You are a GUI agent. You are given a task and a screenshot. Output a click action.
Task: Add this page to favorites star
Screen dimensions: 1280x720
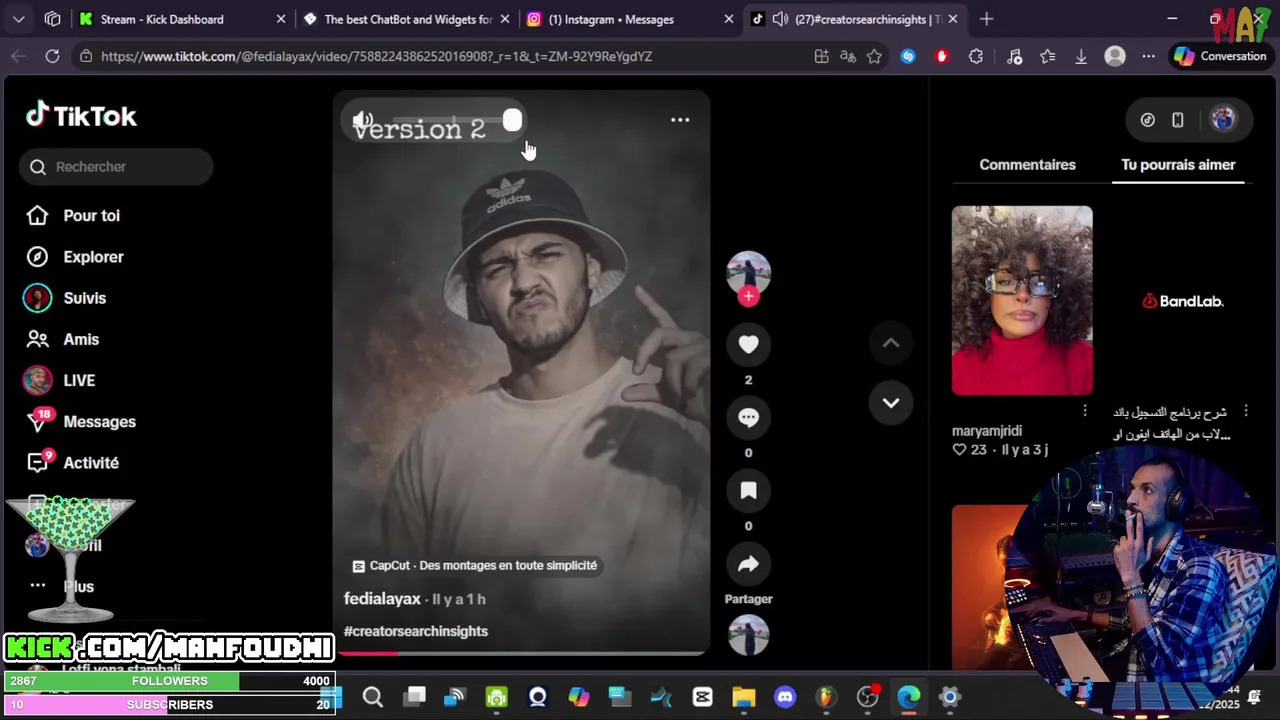coord(875,57)
